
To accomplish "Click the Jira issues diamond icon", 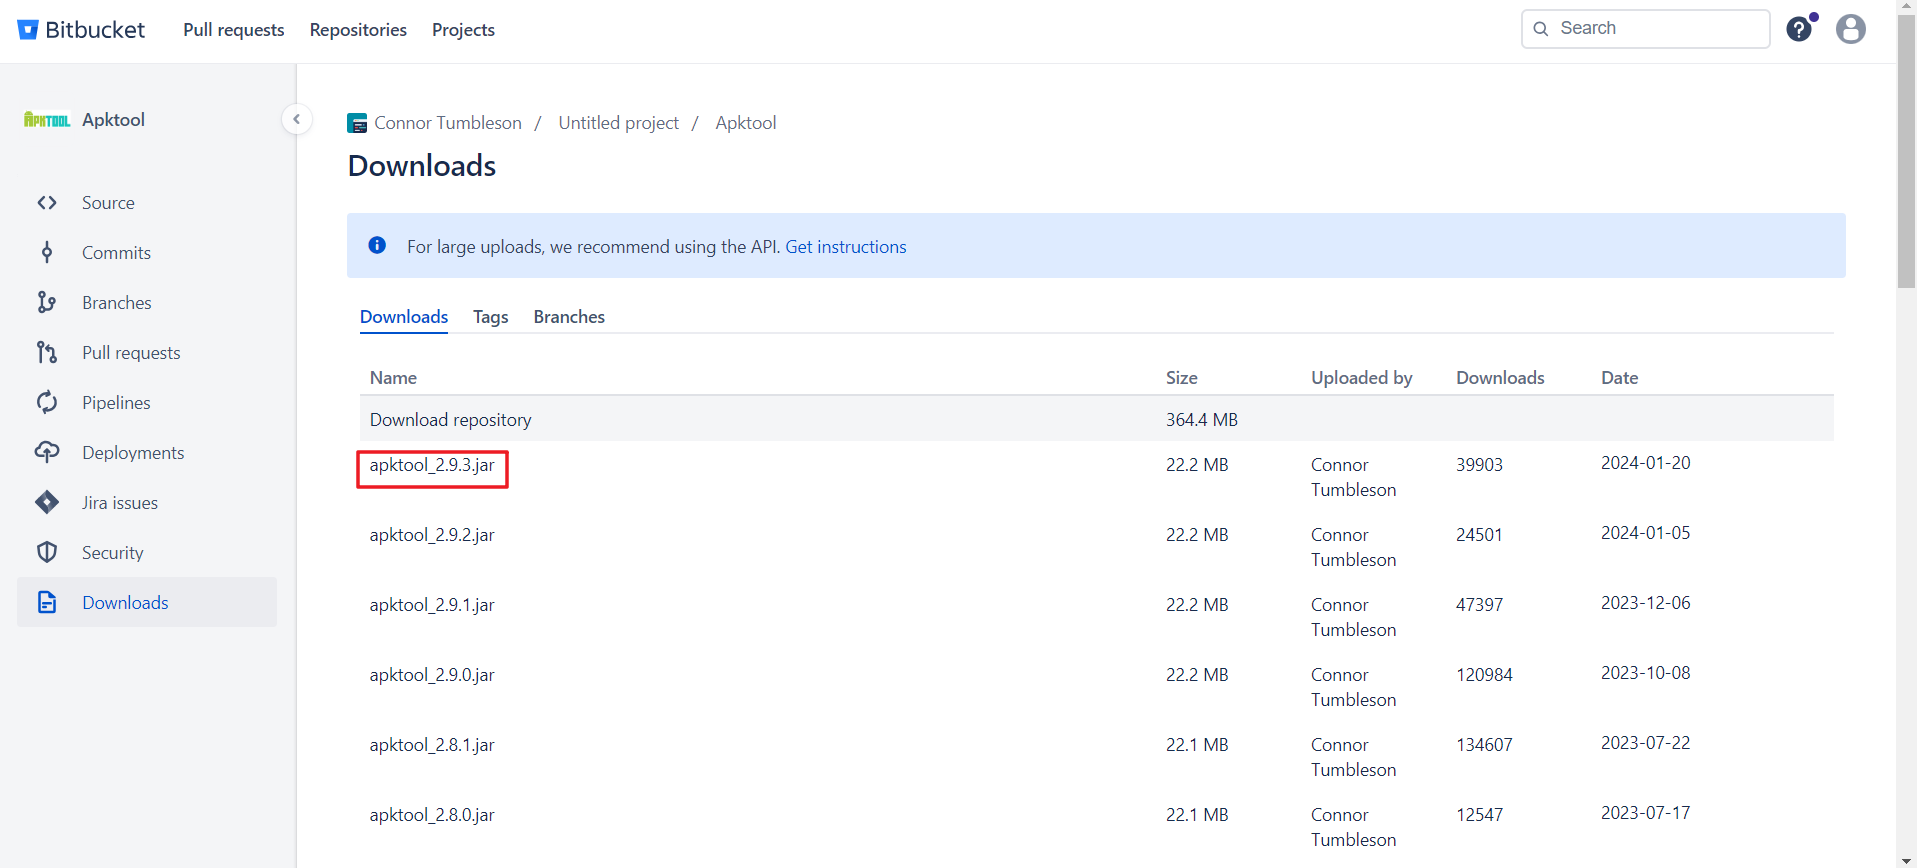I will click(47, 503).
